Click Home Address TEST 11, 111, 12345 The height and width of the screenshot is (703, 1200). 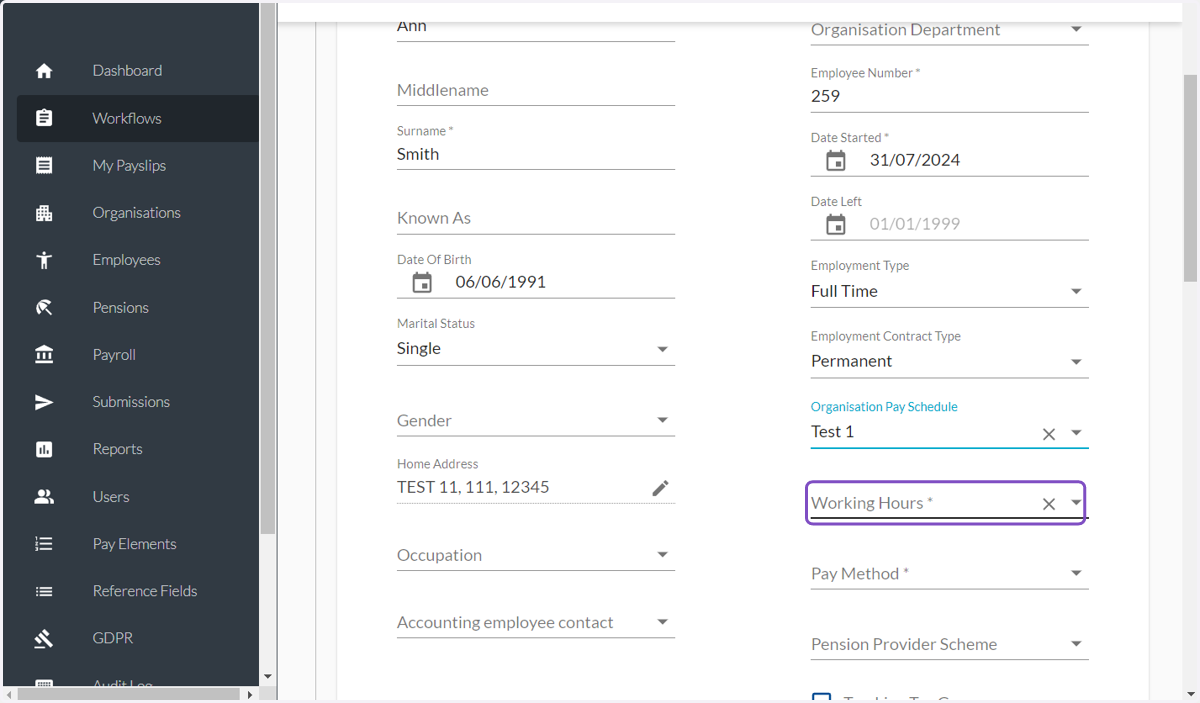point(473,488)
